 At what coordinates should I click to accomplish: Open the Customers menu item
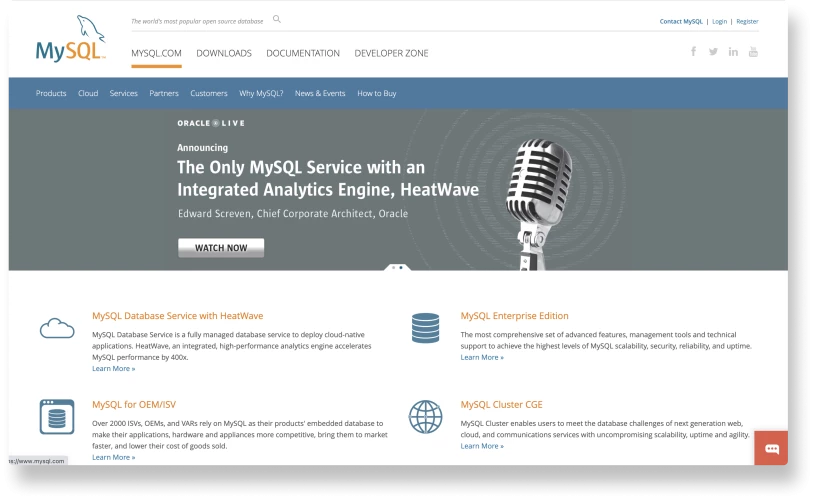tap(209, 93)
